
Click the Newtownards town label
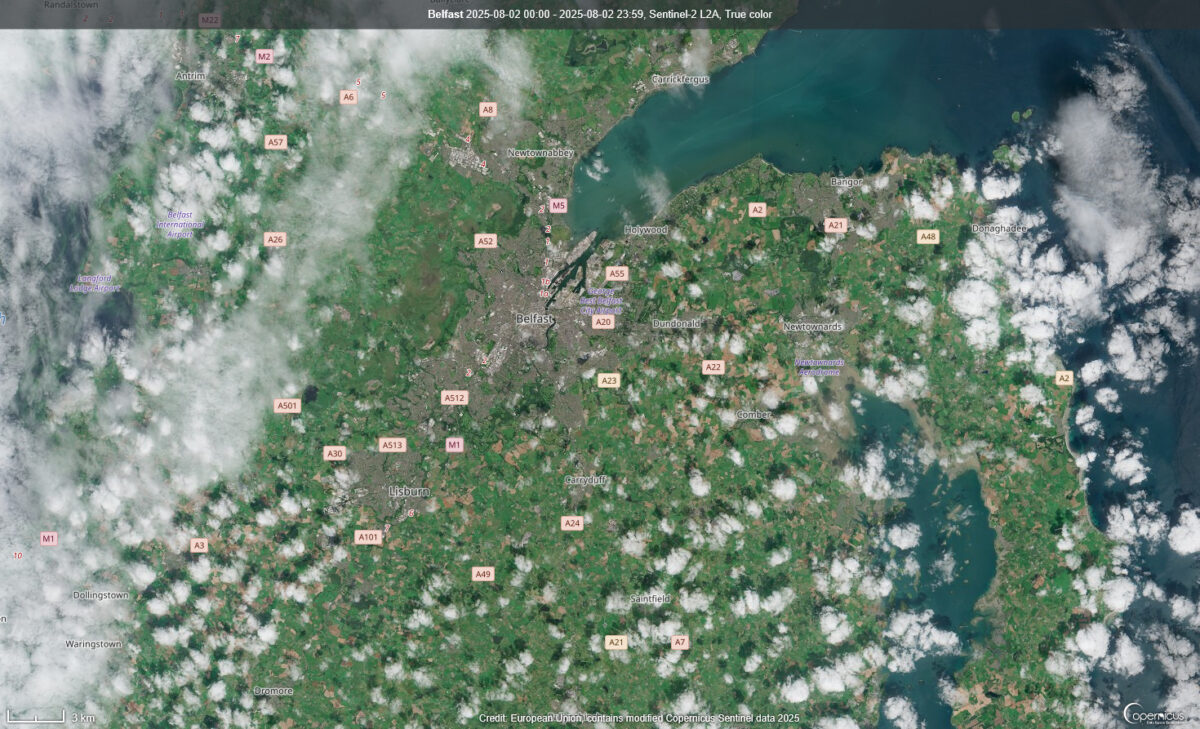pyautogui.click(x=813, y=327)
